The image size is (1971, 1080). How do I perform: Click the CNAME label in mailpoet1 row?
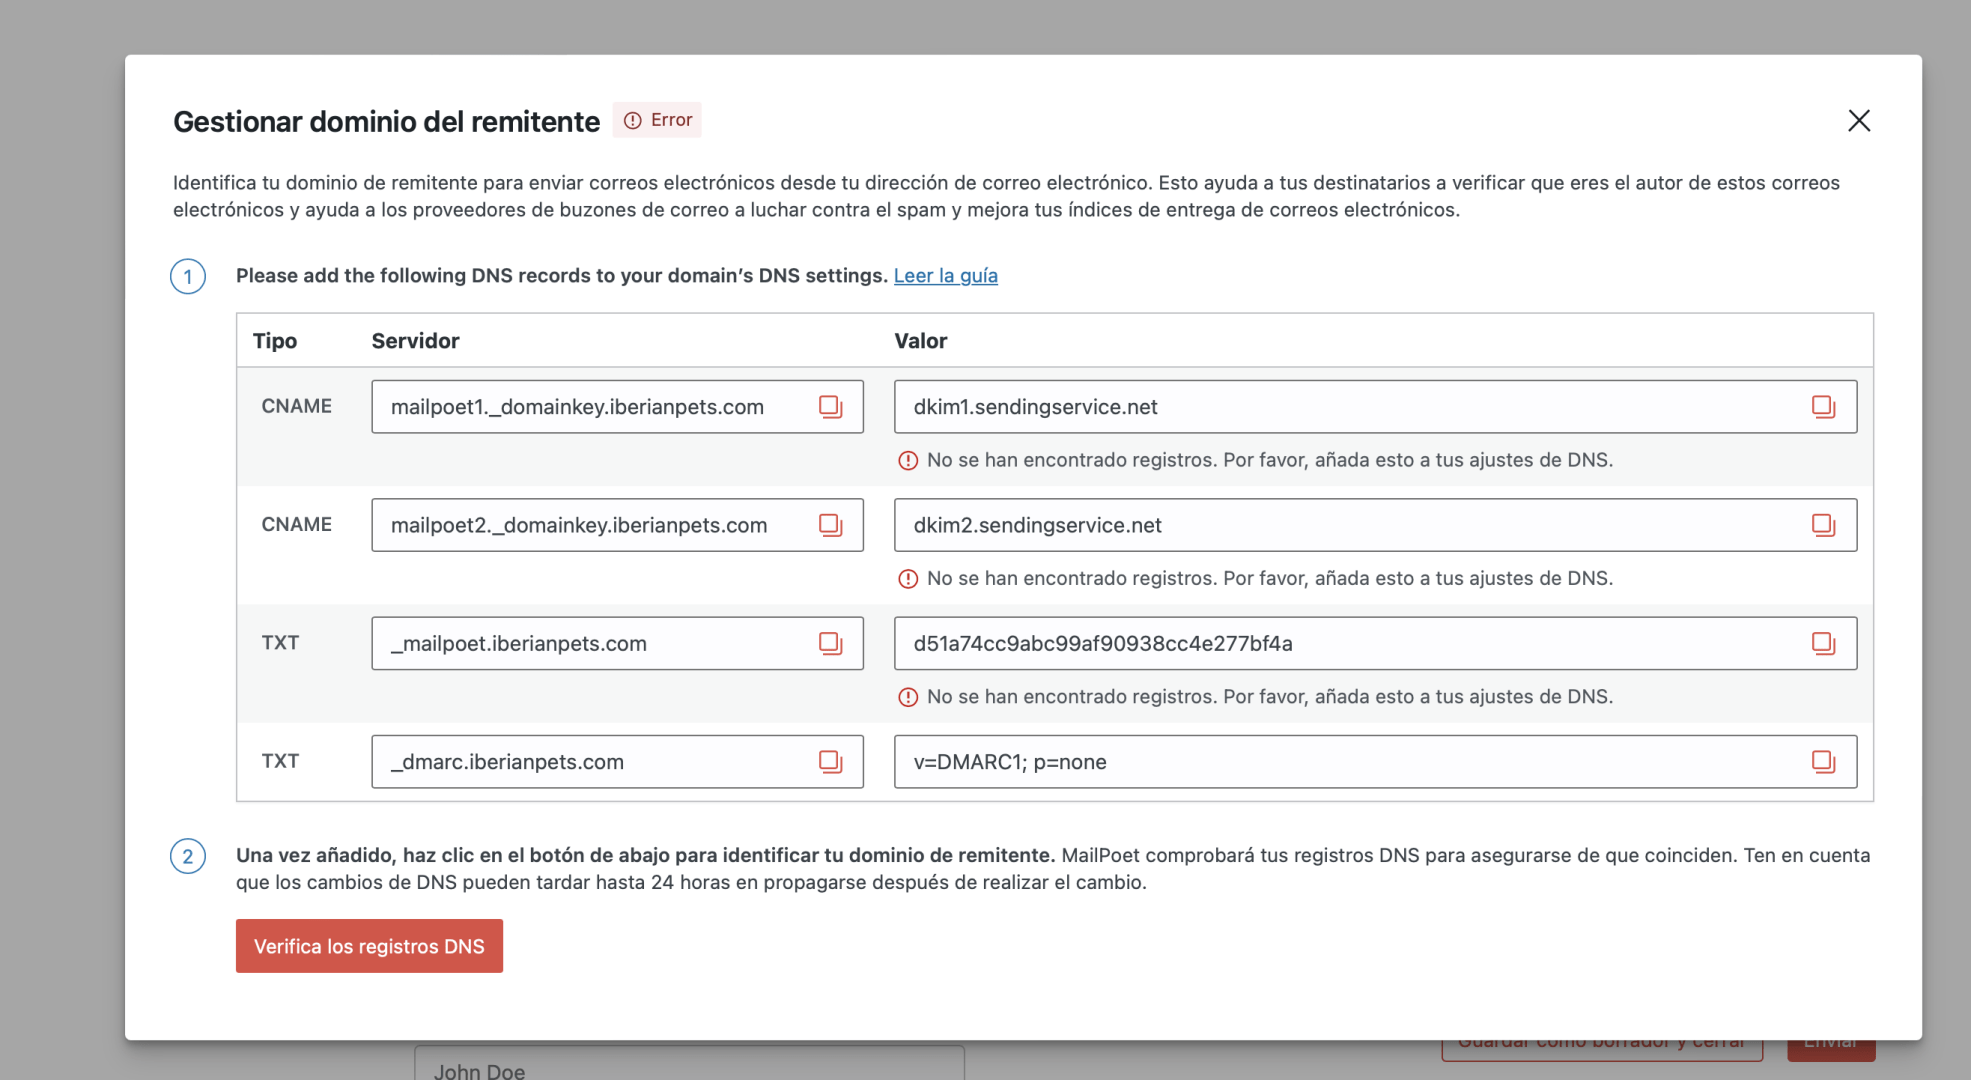coord(296,406)
